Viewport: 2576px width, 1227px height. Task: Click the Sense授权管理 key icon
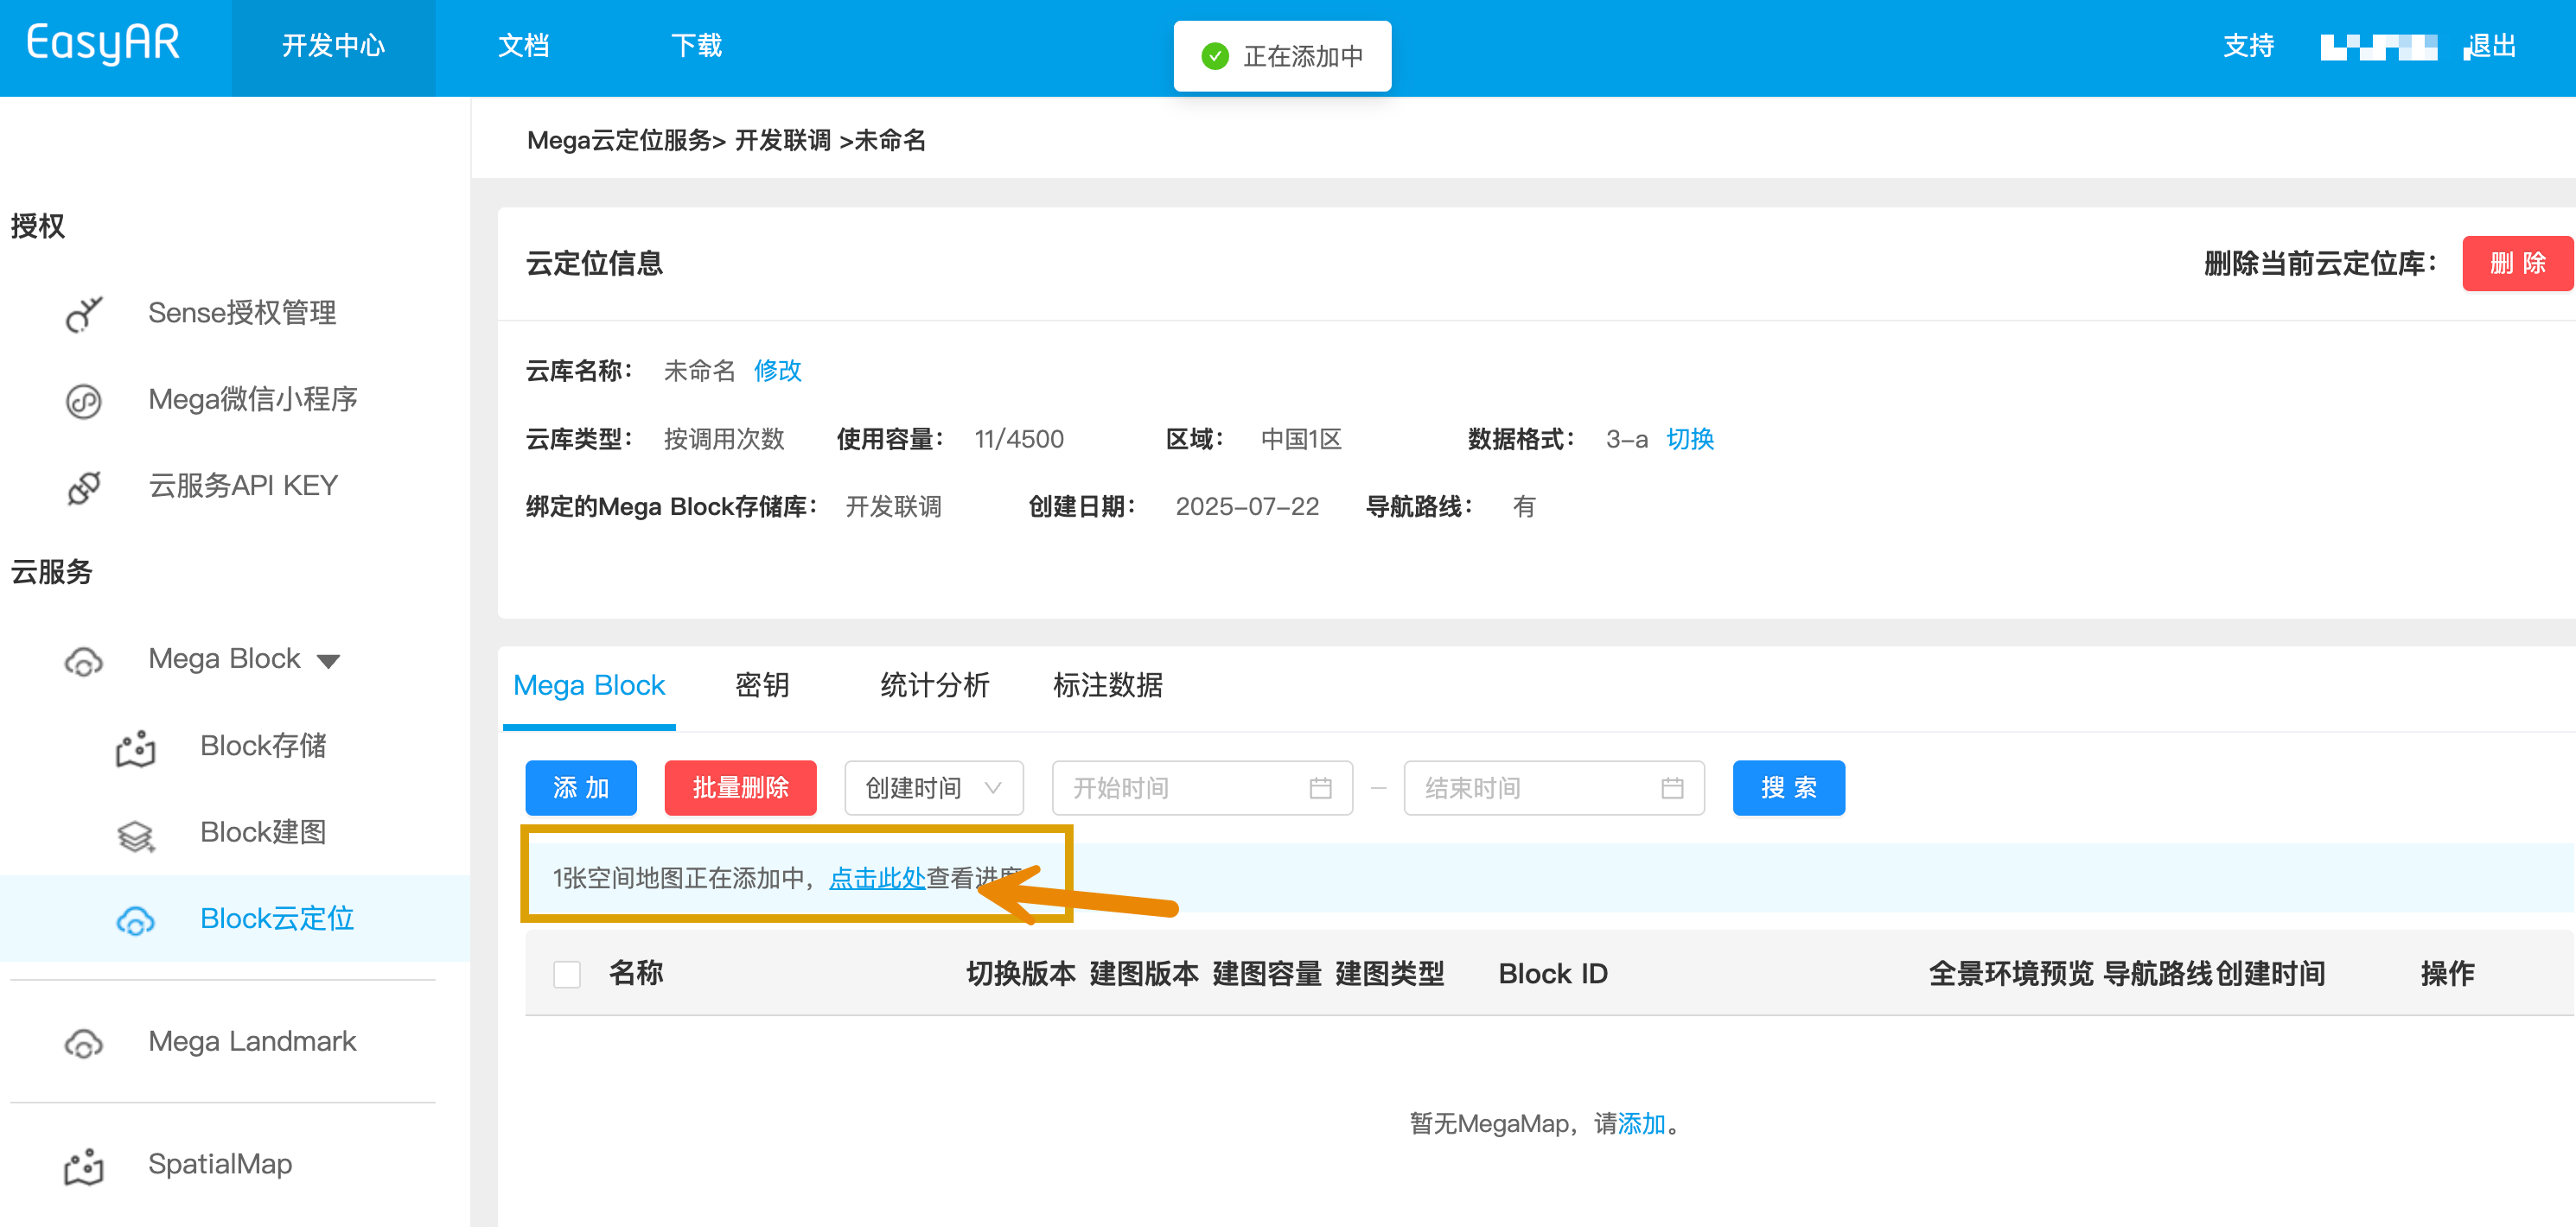[x=84, y=314]
